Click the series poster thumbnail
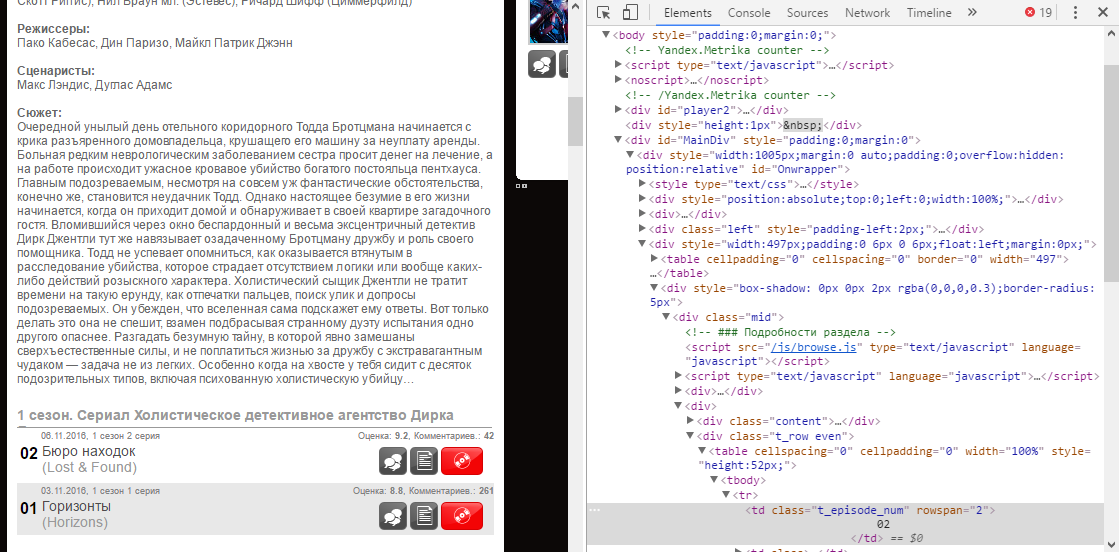Image resolution: width=1119 pixels, height=552 pixels. pos(547,21)
